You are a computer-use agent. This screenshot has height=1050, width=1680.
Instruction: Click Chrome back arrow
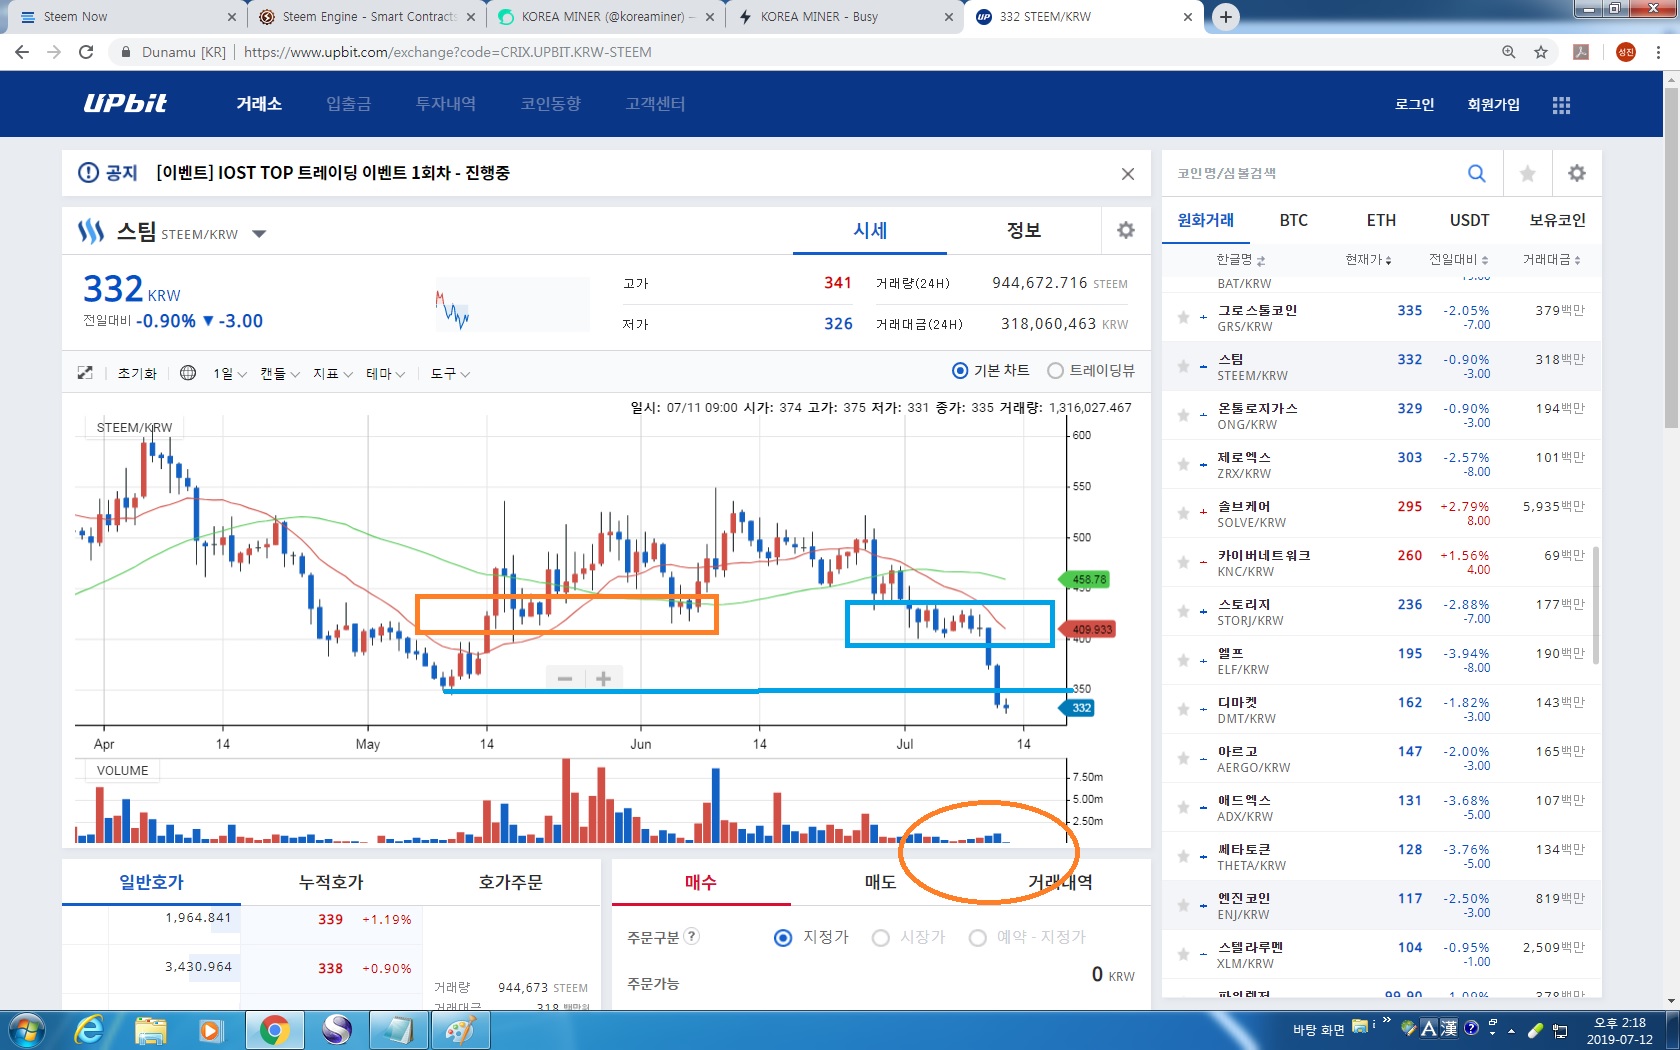pyautogui.click(x=22, y=52)
